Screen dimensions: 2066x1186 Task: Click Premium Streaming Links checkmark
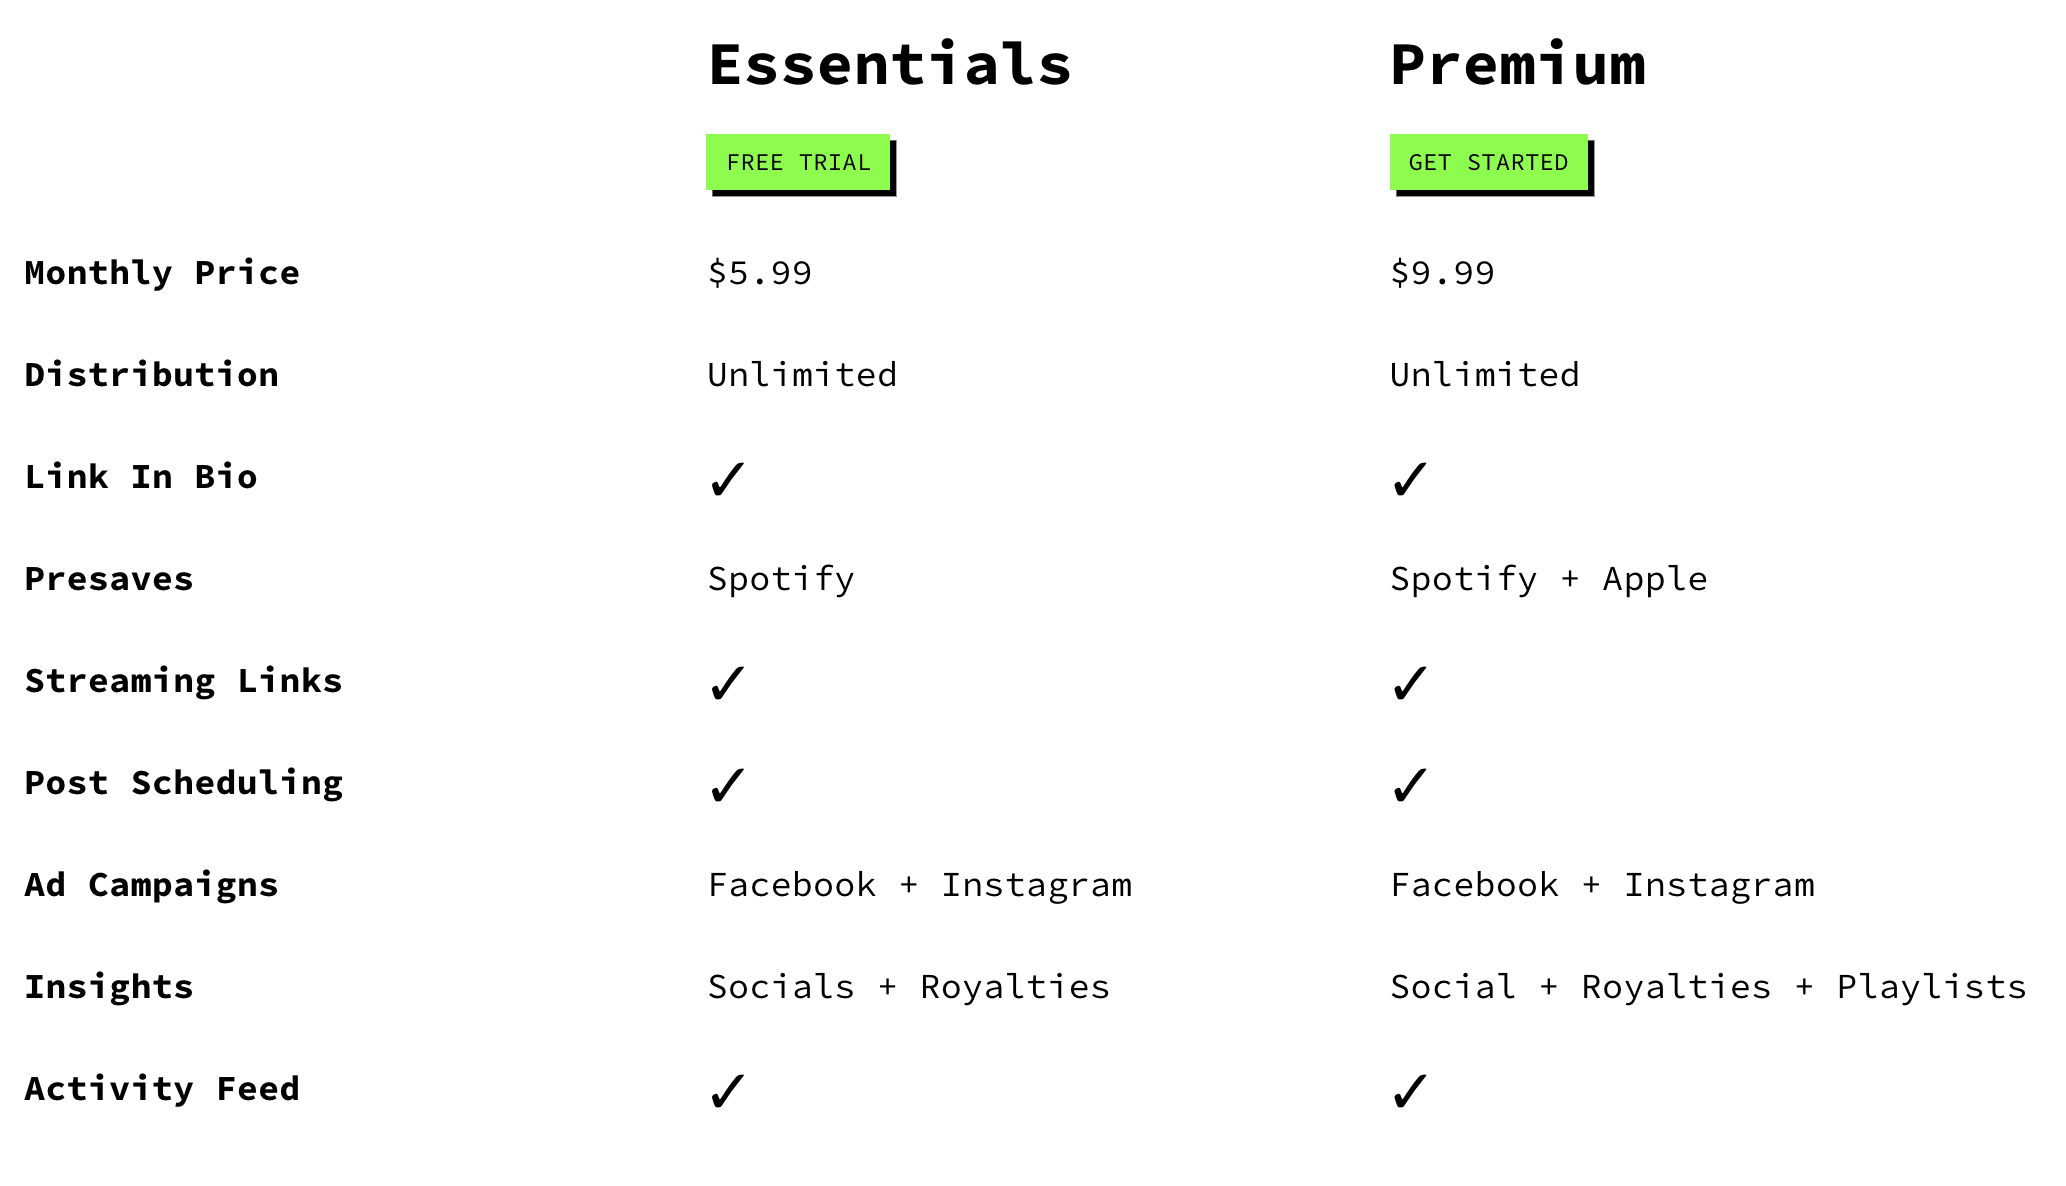[1409, 683]
